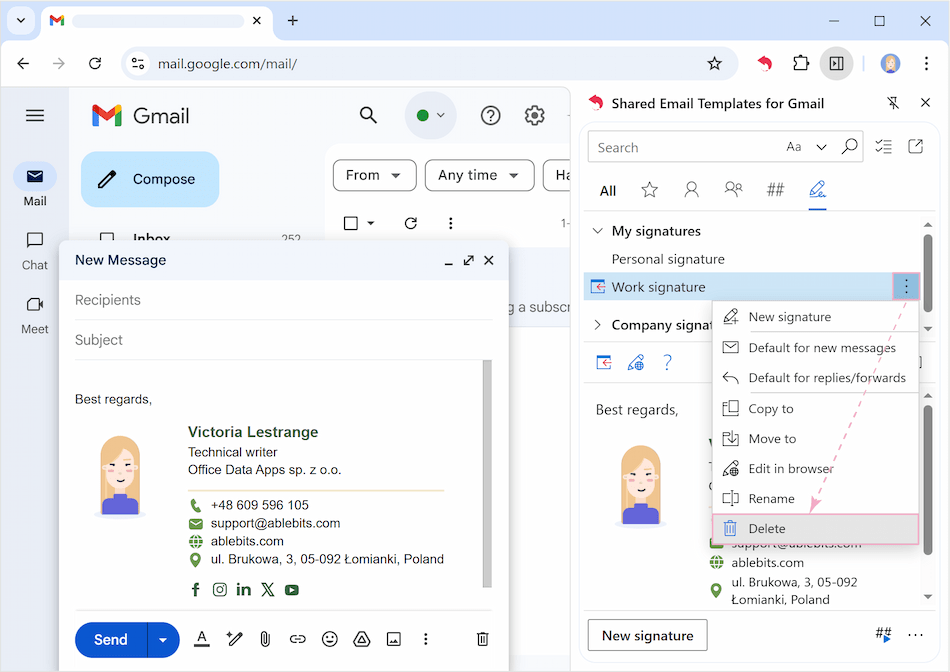Image resolution: width=950 pixels, height=672 pixels.
Task: Click the Recipients field in New Message
Action: point(284,300)
